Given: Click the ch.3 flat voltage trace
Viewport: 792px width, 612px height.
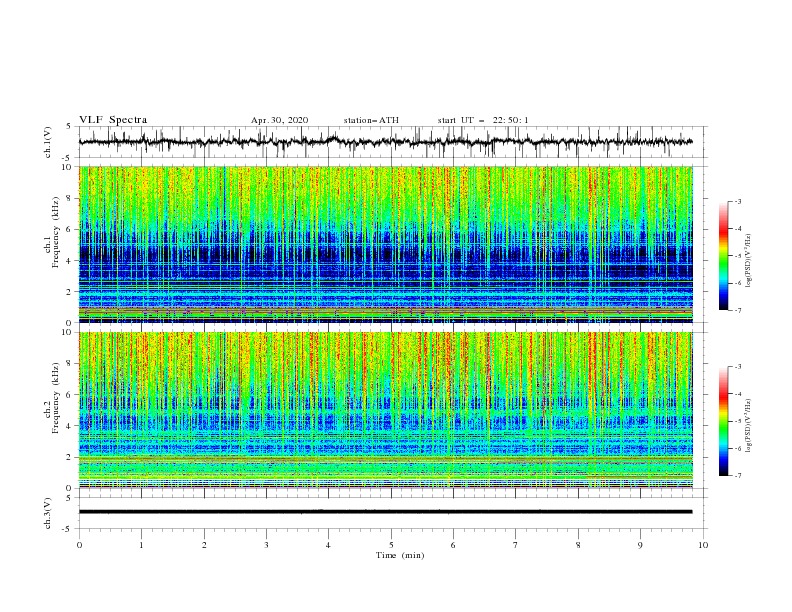Looking at the screenshot, I should coord(385,512).
